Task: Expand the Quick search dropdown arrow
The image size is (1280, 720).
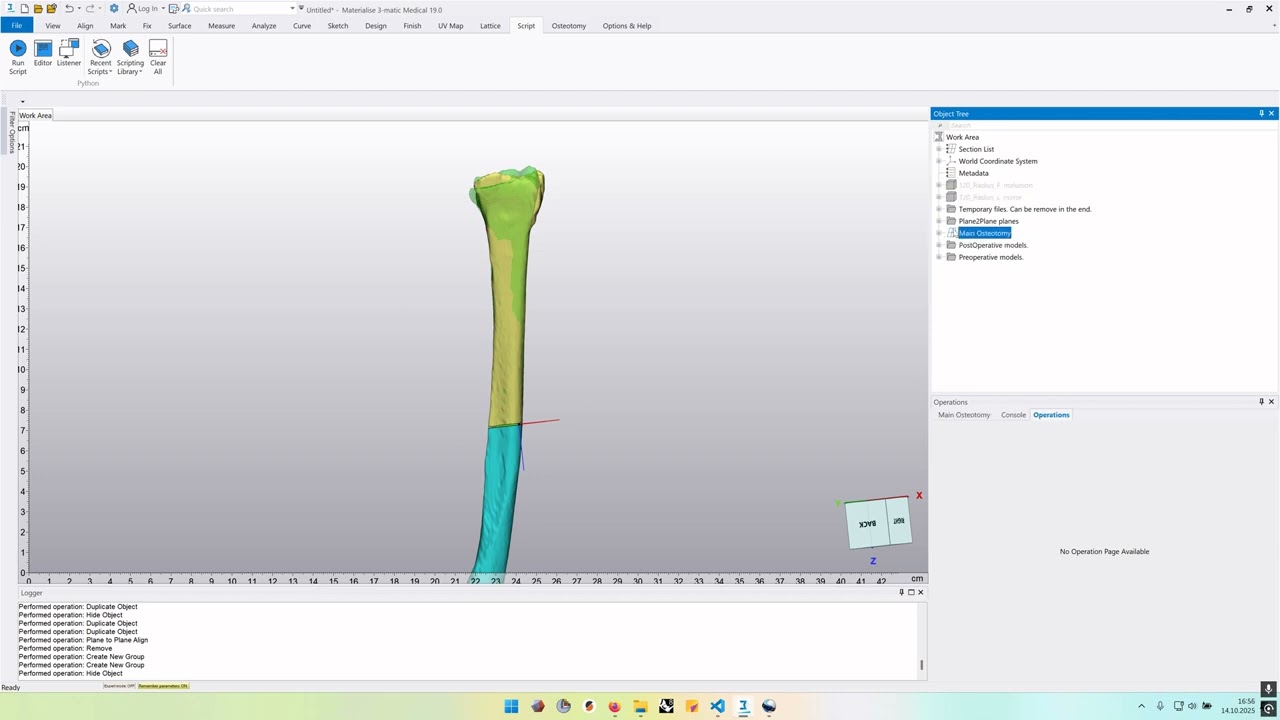Action: [292, 9]
